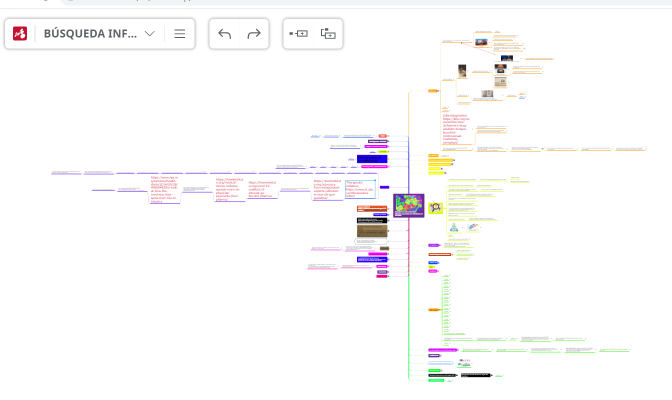Viewport: 672px width, 400px height.
Task: Select the large brown topic left of center
Action: point(372,231)
